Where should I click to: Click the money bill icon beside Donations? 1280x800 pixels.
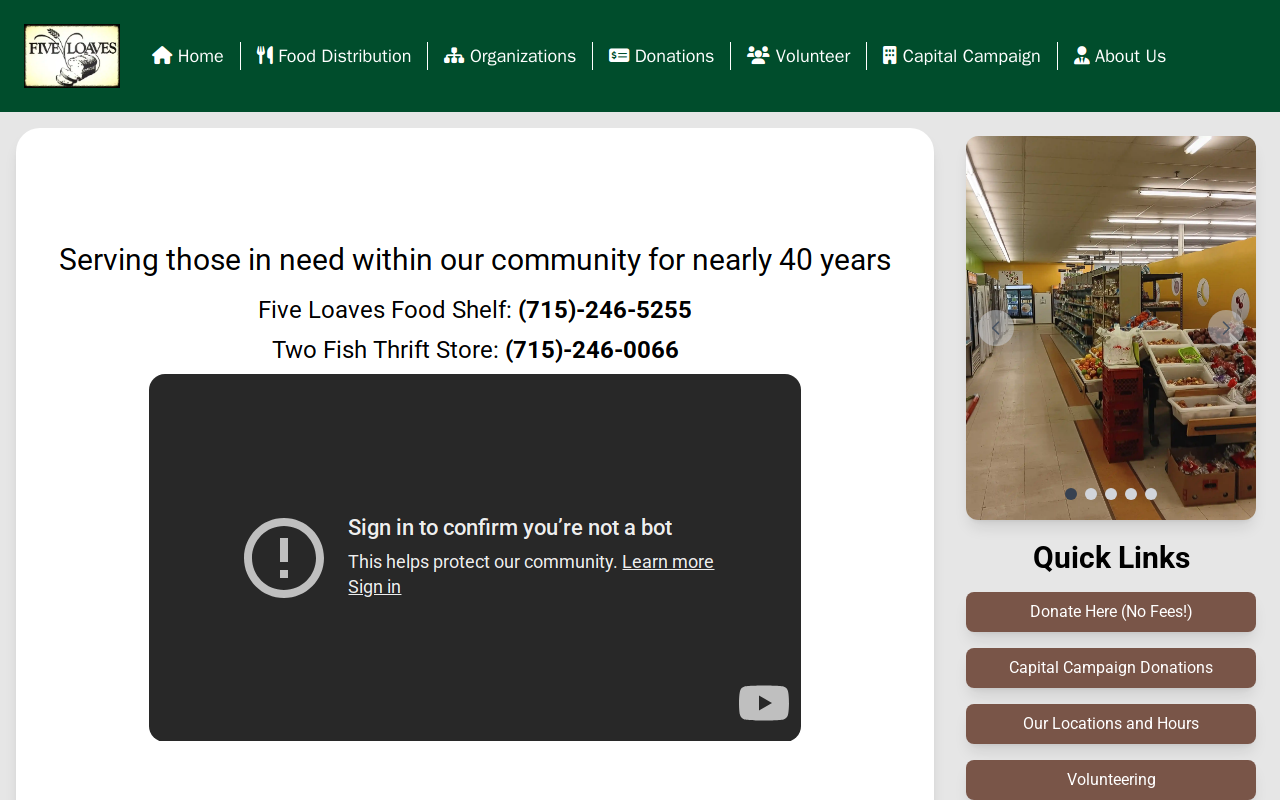click(619, 56)
